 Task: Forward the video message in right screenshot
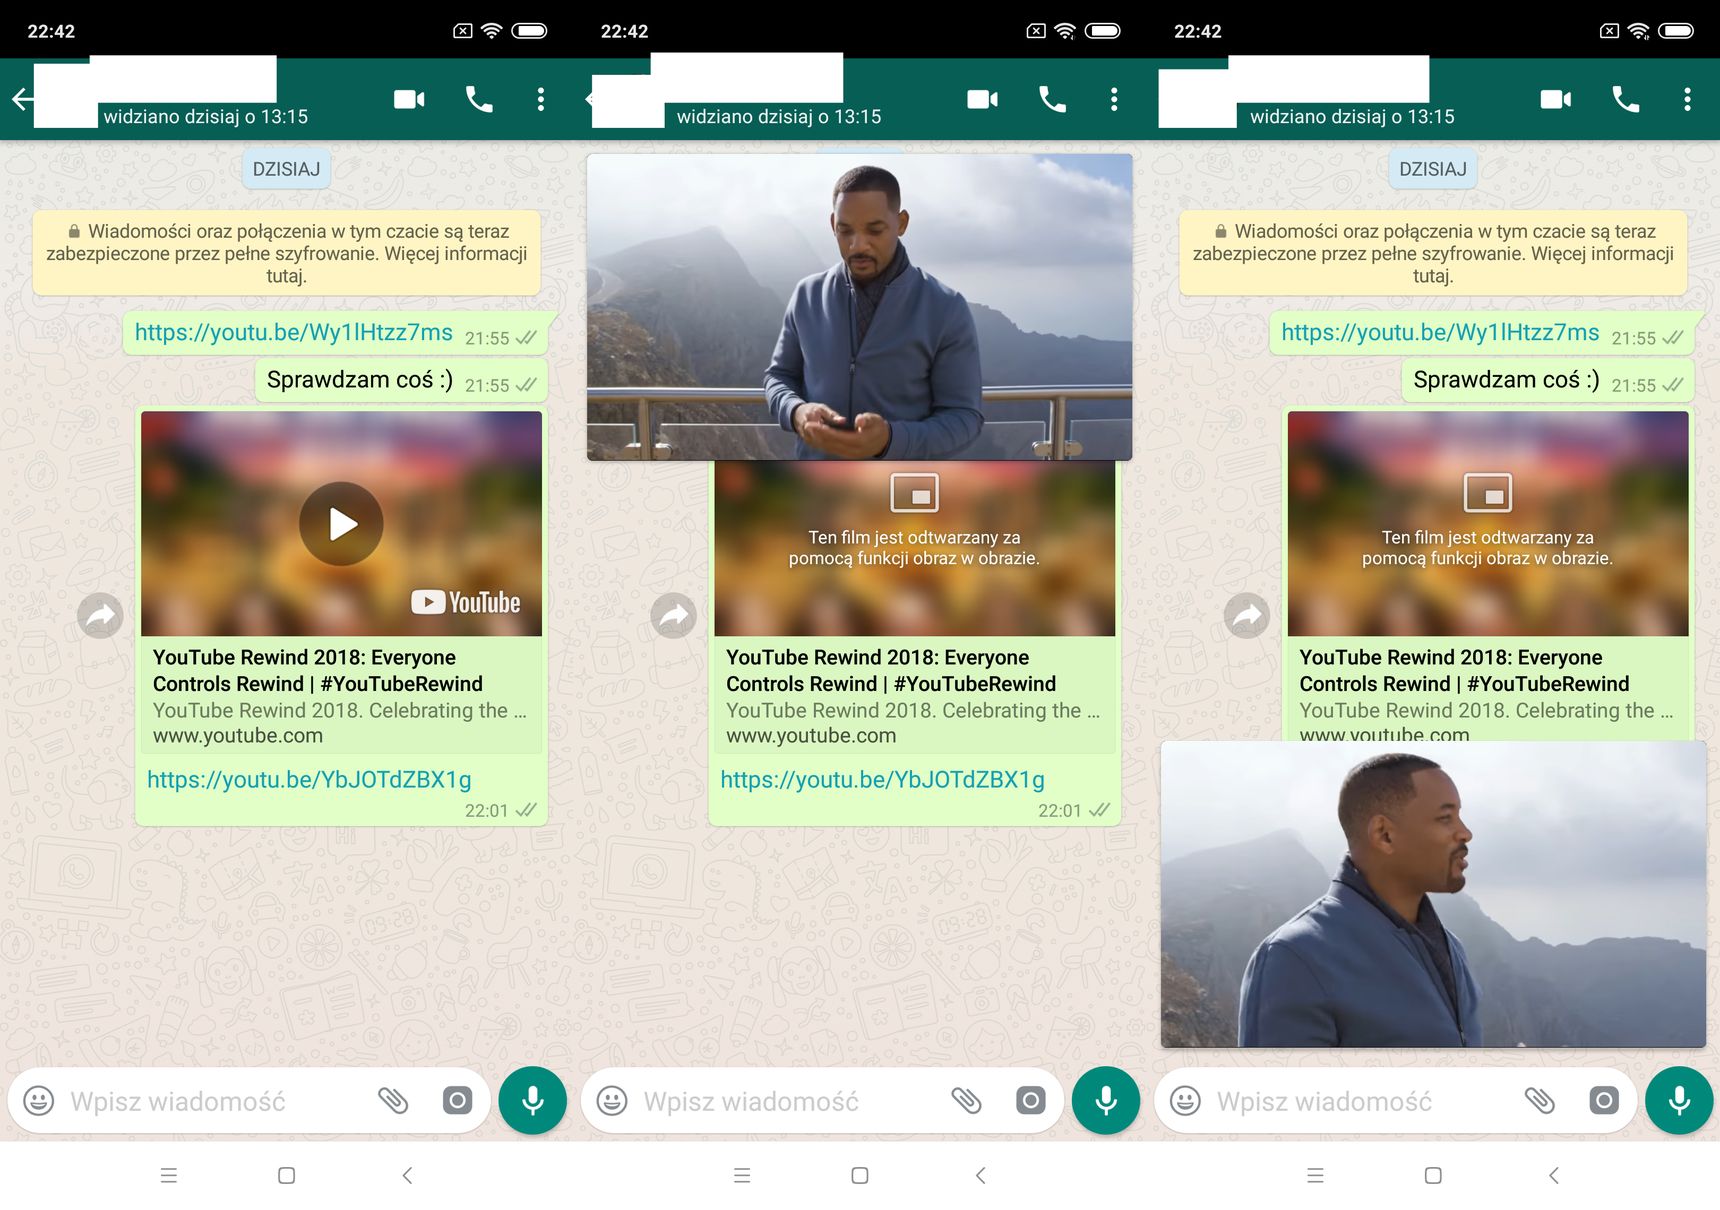1247,616
